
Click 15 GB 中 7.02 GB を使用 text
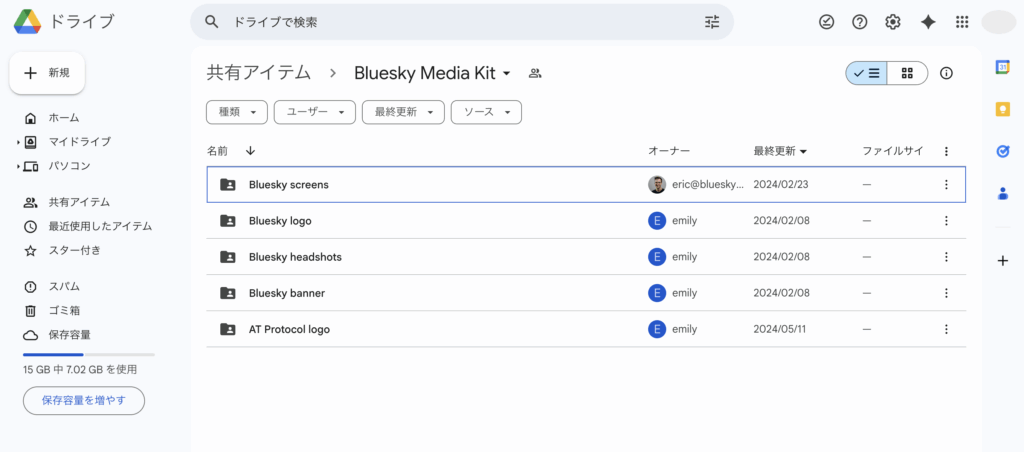(x=80, y=370)
